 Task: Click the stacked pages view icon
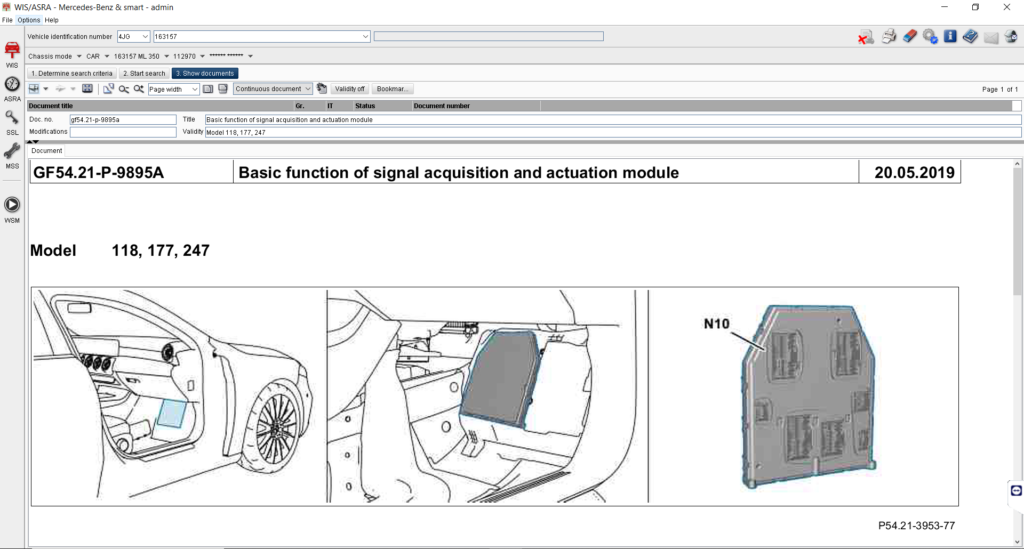[x=223, y=89]
